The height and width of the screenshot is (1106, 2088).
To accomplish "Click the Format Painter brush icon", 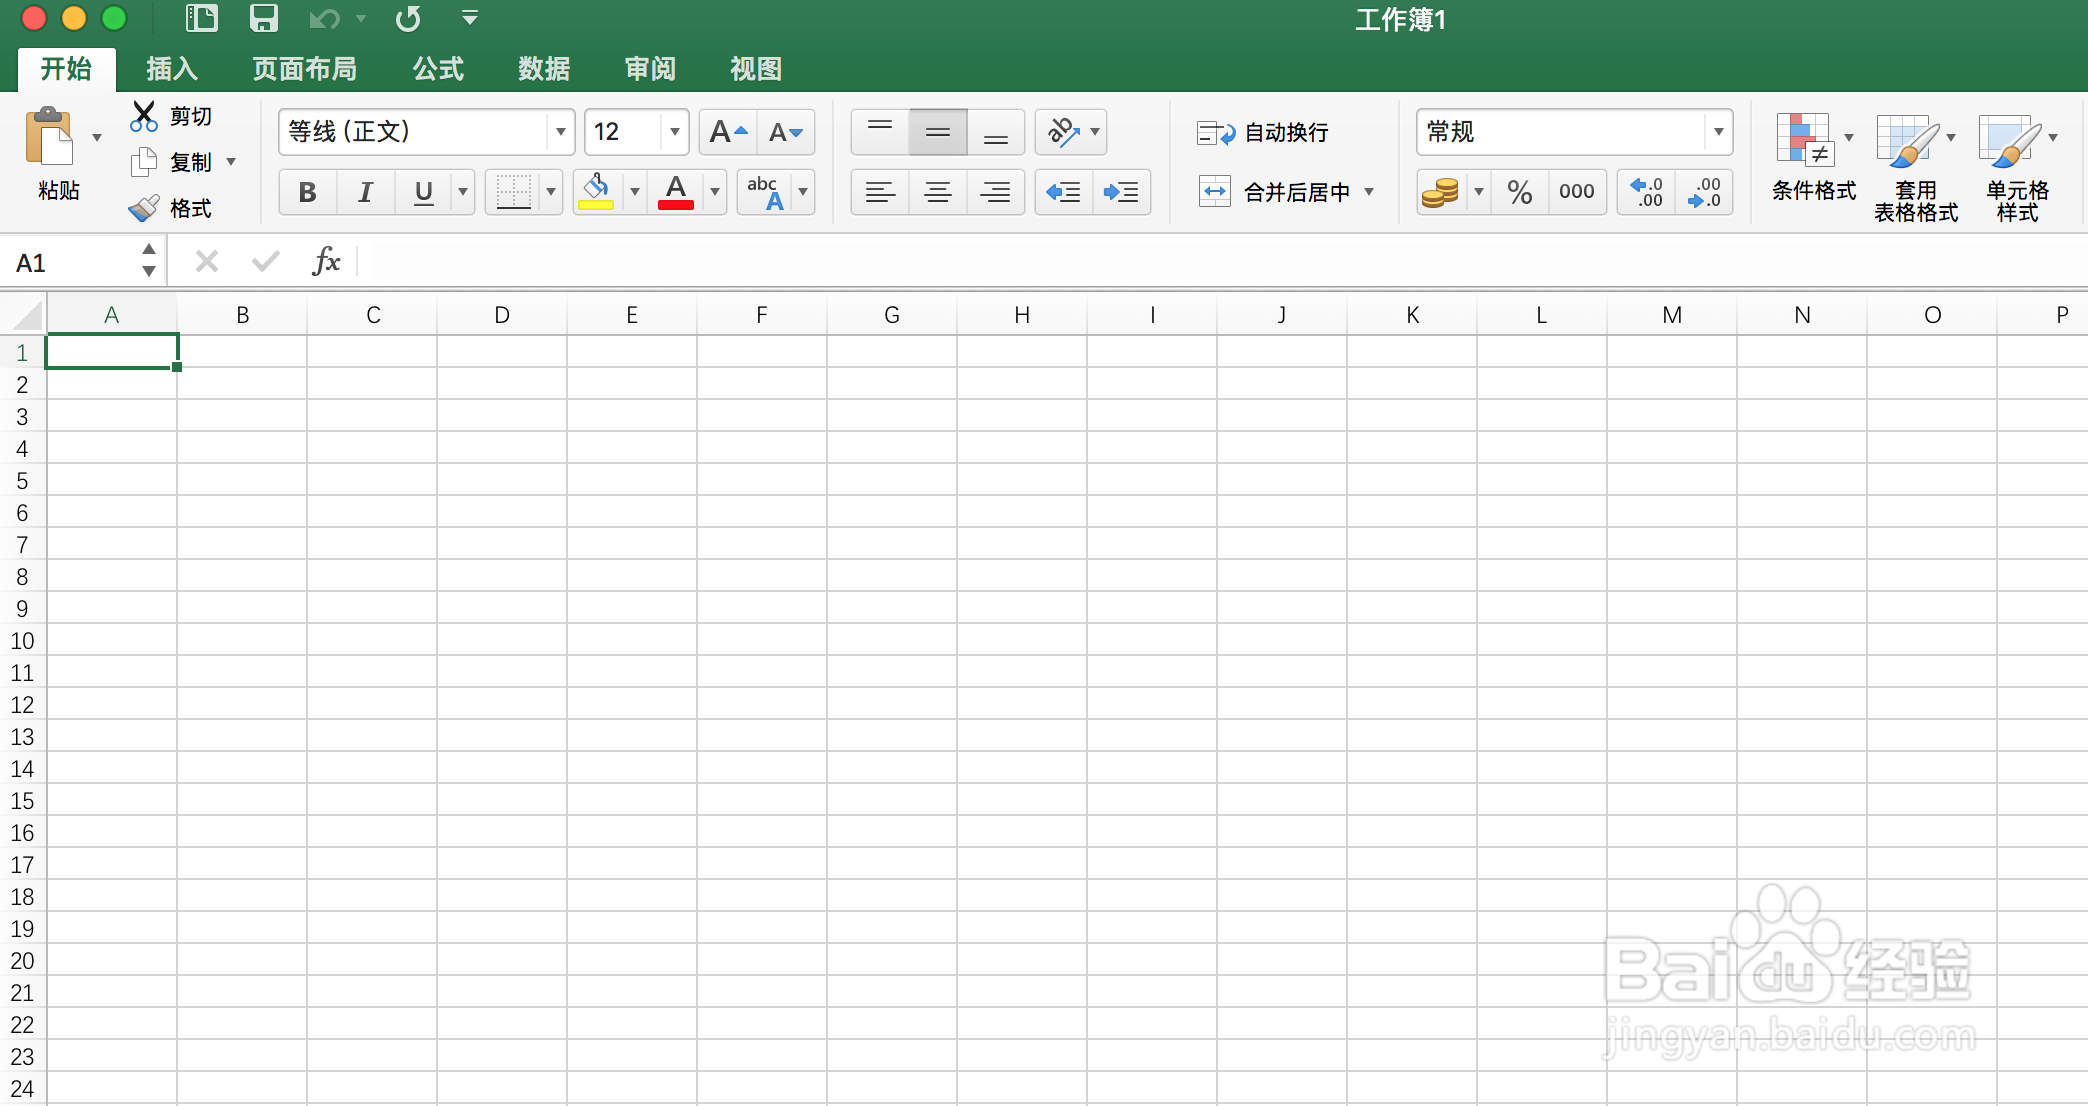I will (144, 208).
